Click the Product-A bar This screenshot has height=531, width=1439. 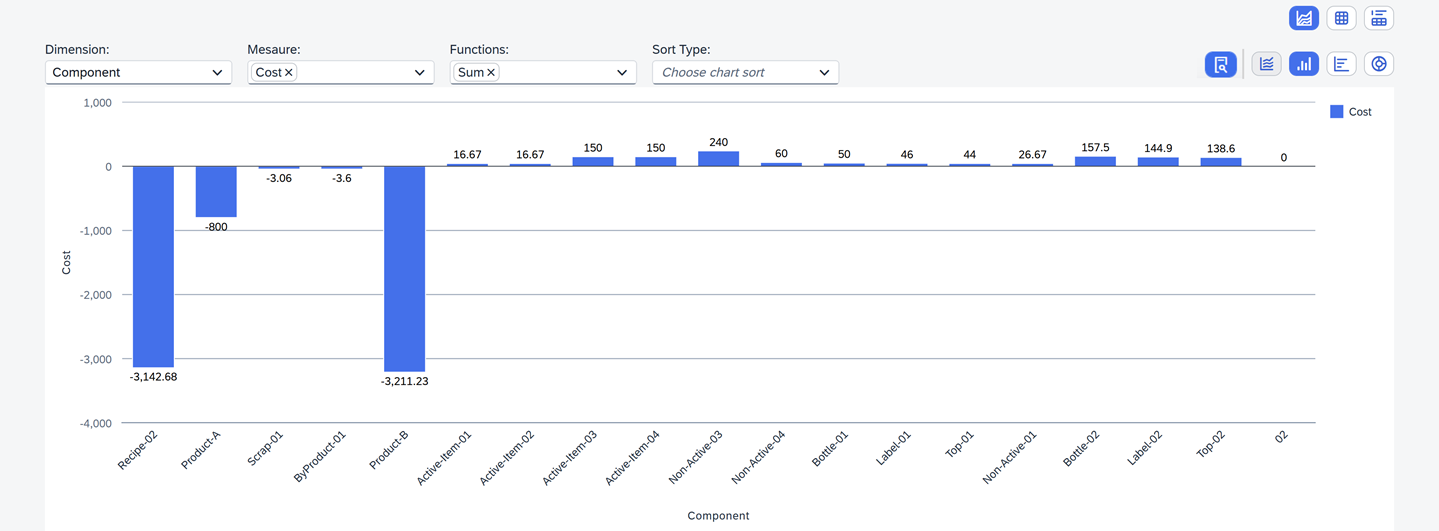216,191
